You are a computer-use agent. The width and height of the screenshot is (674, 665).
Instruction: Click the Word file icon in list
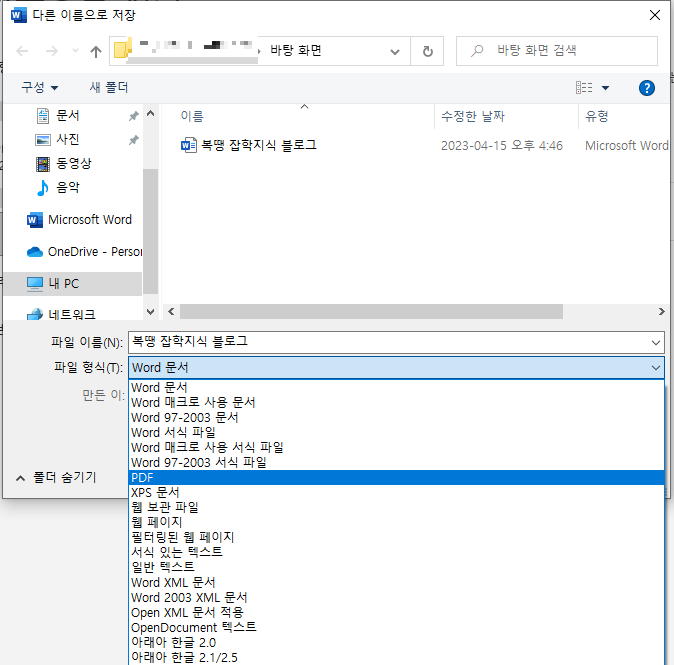189,145
